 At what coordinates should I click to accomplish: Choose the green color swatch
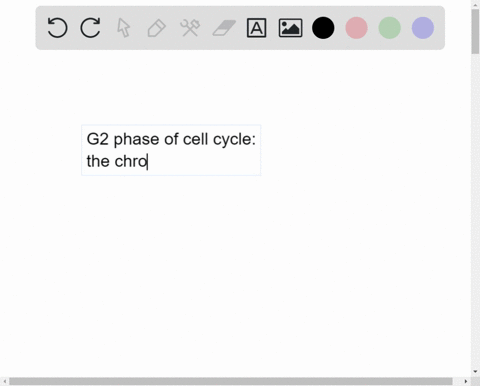(x=390, y=28)
